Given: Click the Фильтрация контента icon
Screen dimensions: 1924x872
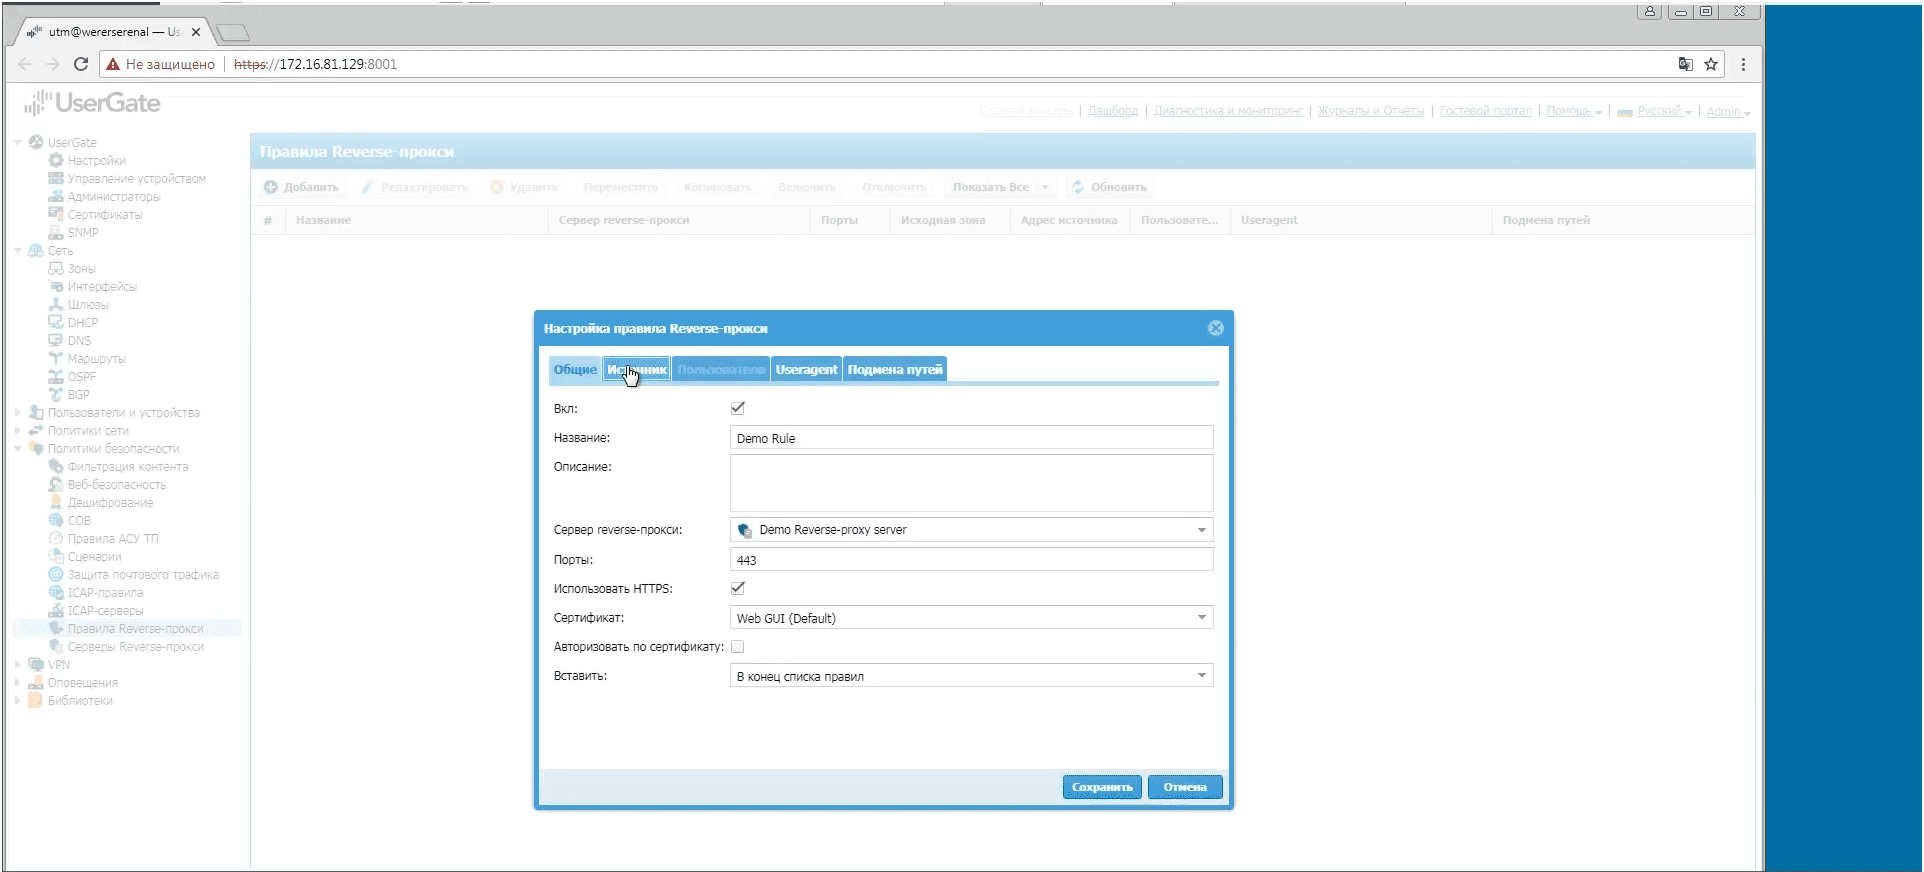Looking at the screenshot, I should coord(56,466).
